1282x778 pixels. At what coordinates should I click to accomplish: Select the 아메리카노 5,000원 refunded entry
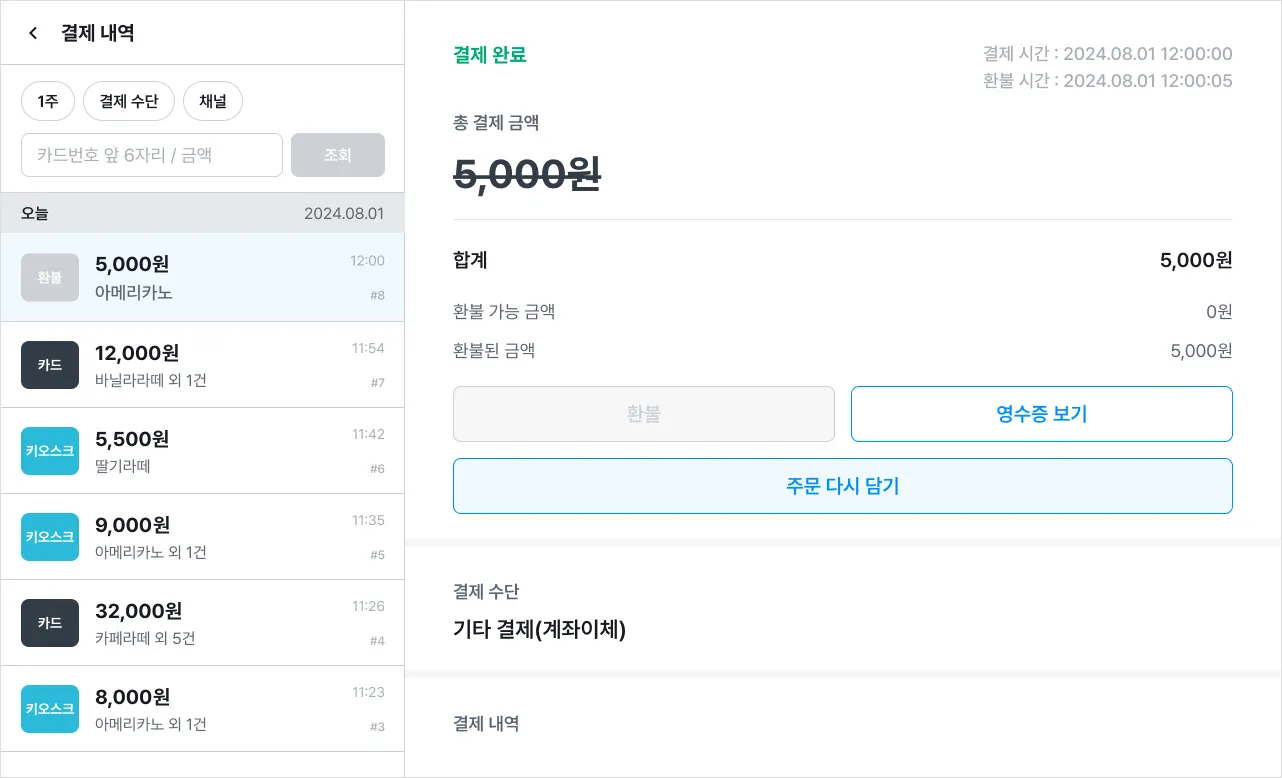[x=230, y=278]
